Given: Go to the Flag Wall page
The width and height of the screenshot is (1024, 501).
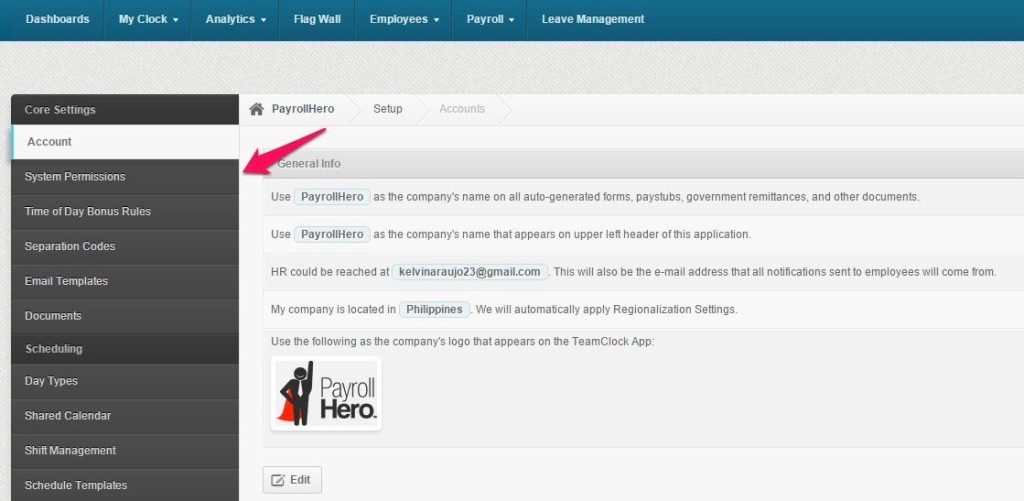Looking at the screenshot, I should tap(317, 20).
